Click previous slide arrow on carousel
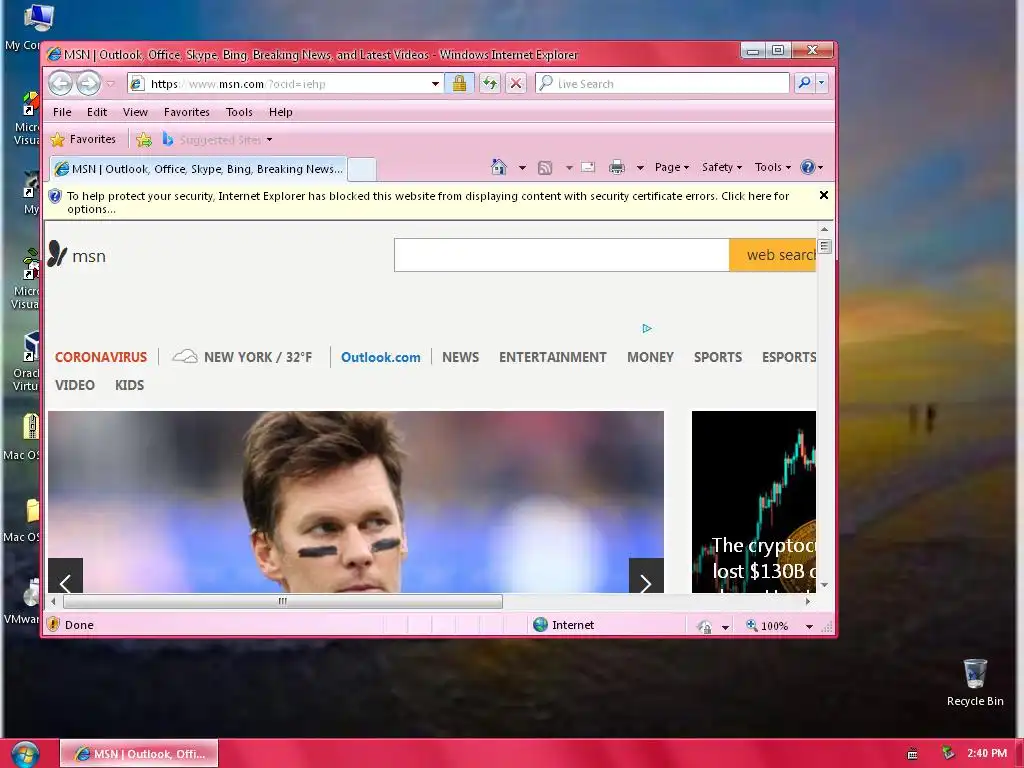The image size is (1024, 768). click(65, 577)
